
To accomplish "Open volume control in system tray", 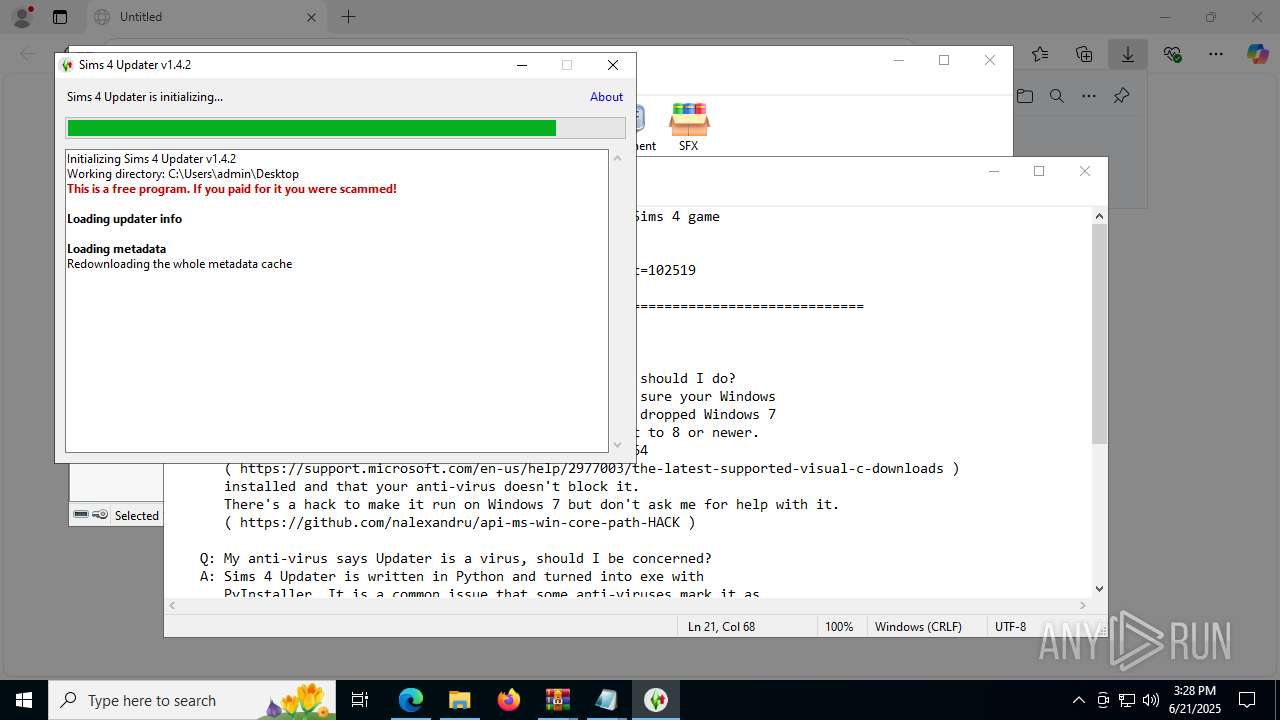I will pos(1151,700).
